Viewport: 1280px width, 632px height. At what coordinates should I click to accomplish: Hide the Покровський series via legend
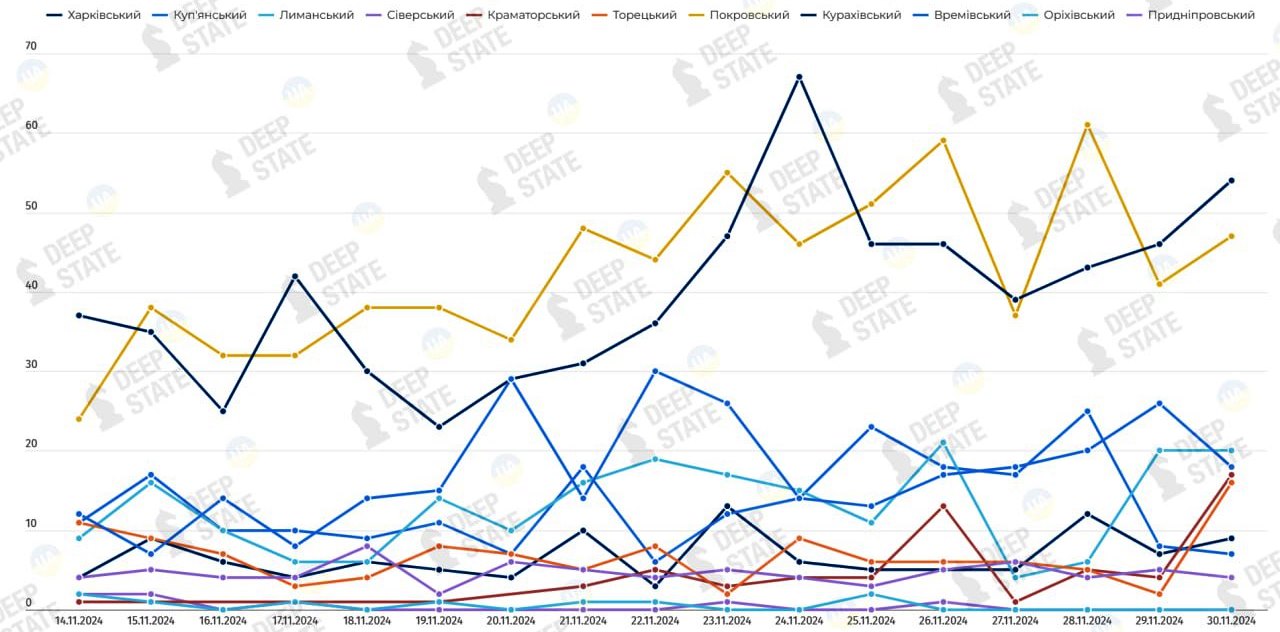749,15
